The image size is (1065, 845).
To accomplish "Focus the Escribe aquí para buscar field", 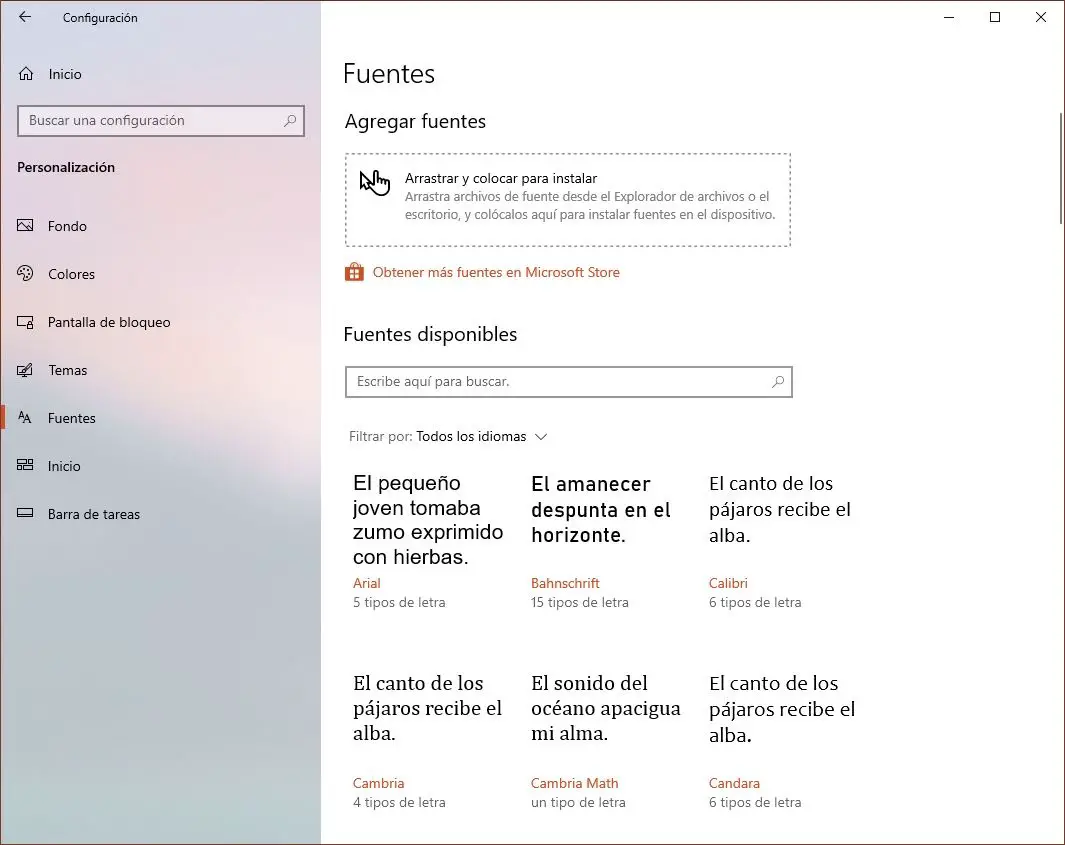I will 568,382.
